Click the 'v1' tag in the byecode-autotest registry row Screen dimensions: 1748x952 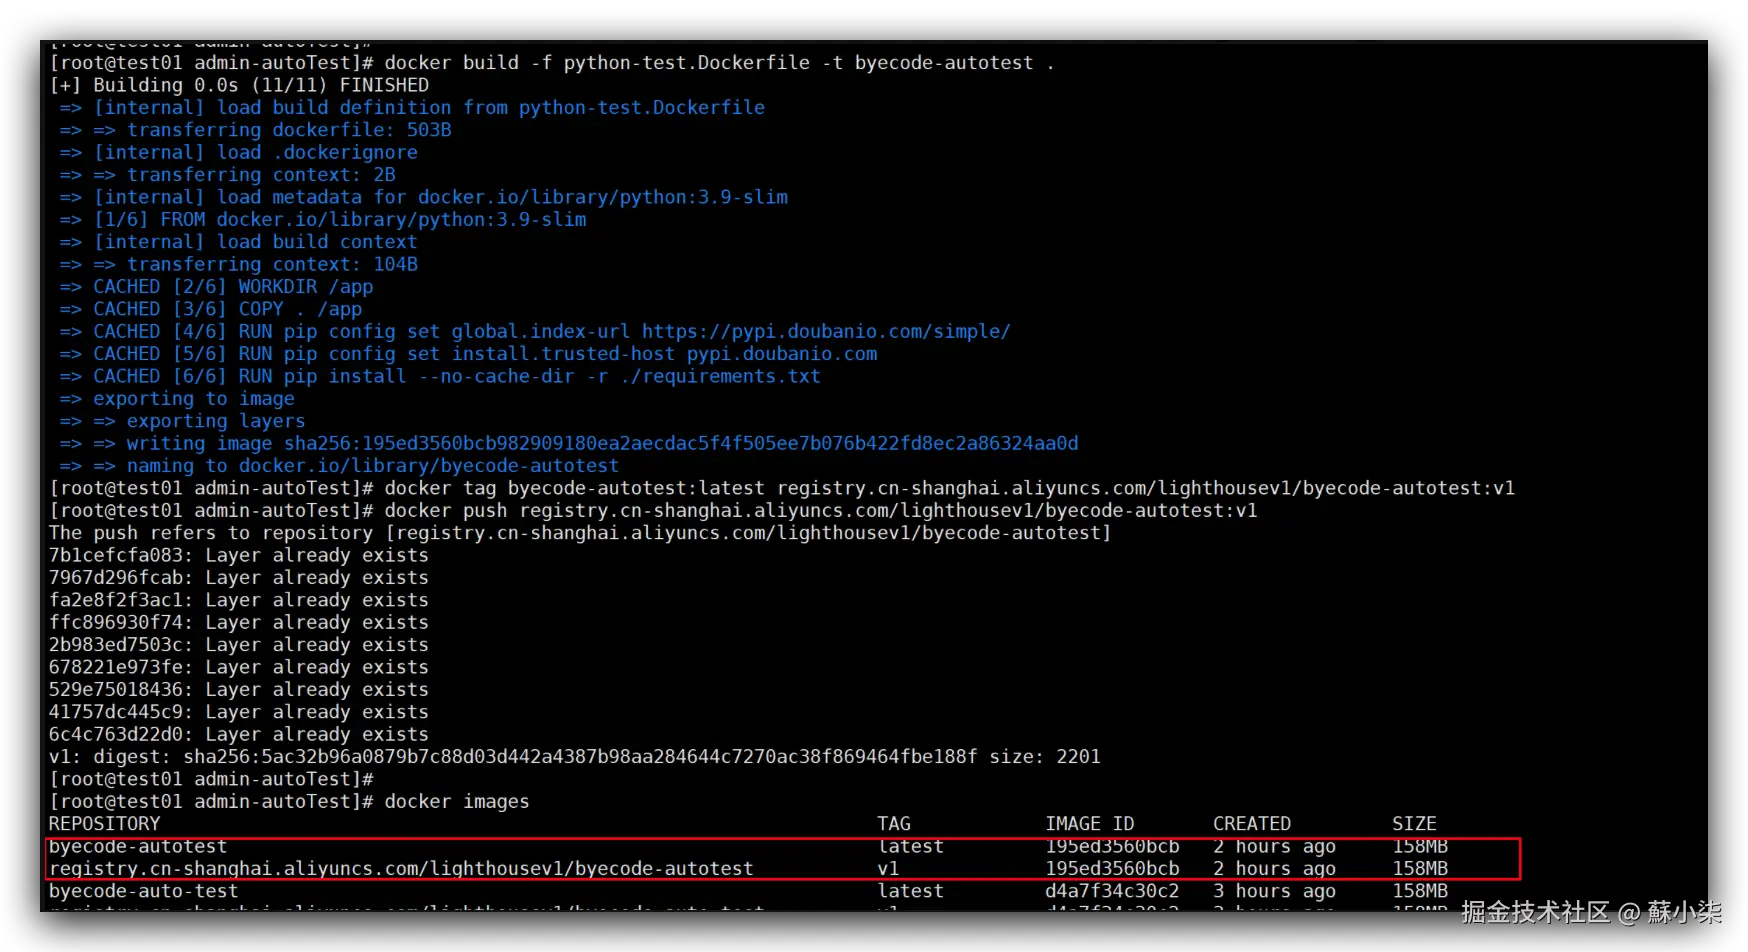pos(888,869)
